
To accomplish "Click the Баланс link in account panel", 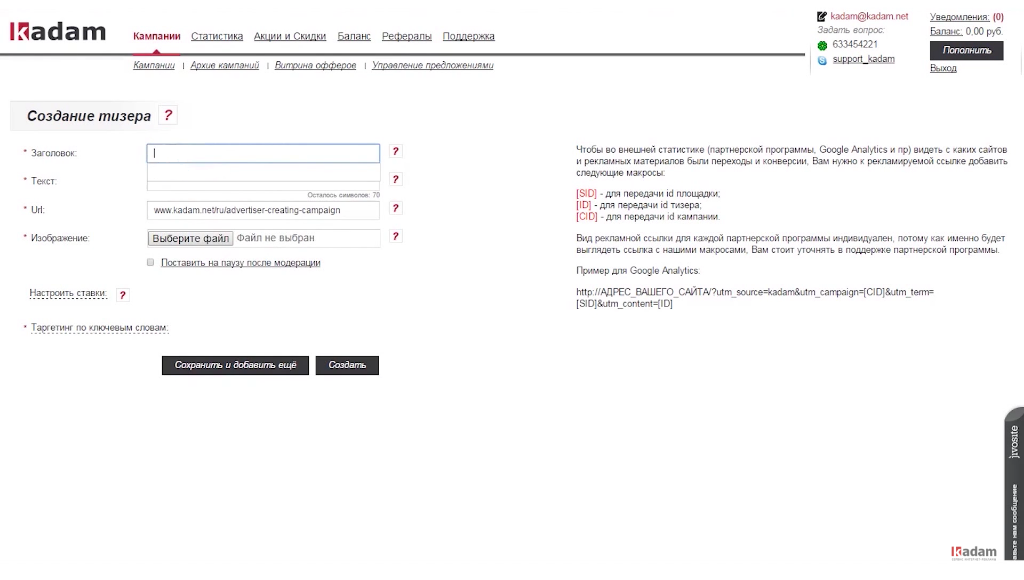I will (946, 31).
